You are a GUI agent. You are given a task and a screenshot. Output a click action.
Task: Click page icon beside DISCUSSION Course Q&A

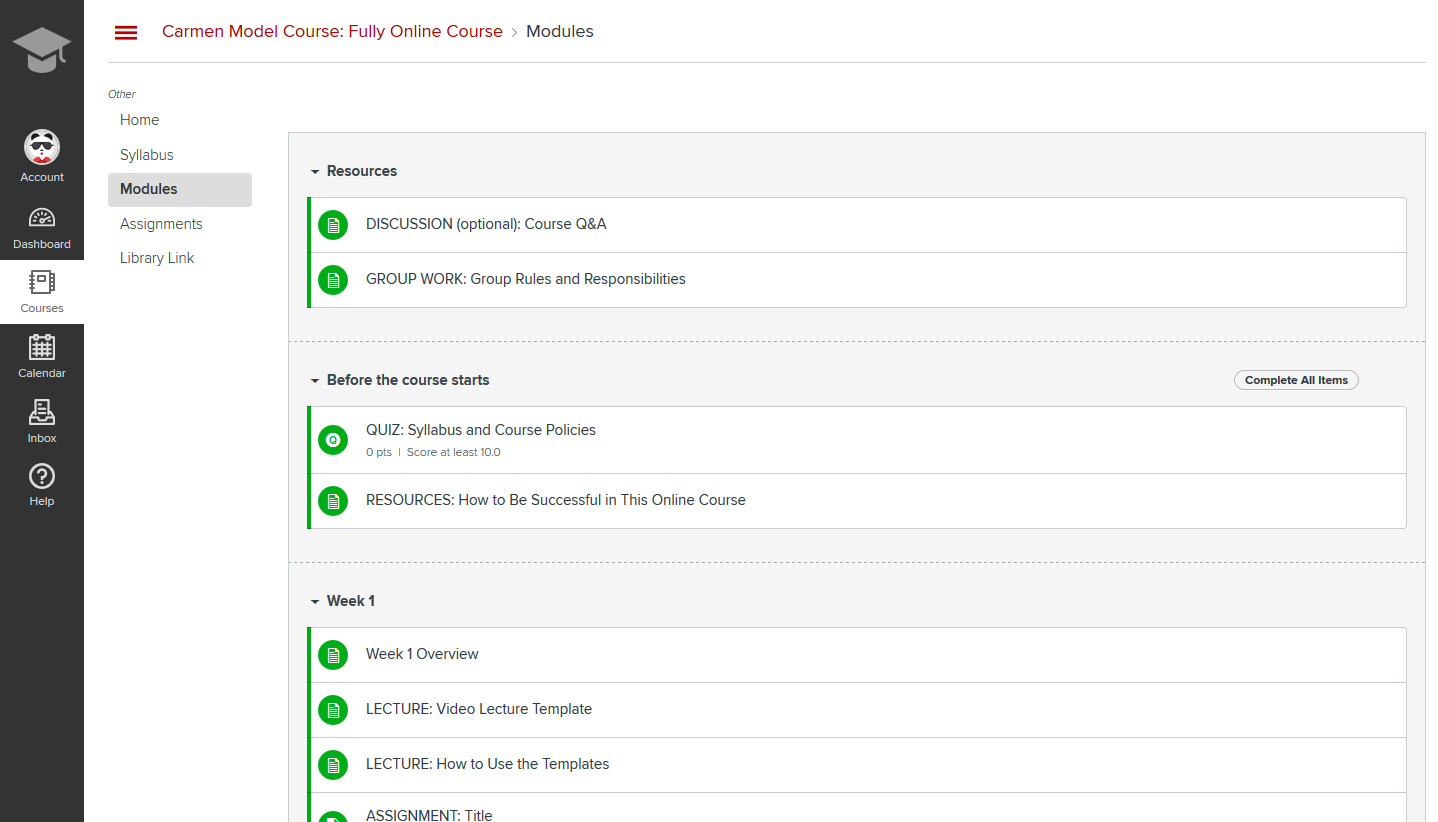pyautogui.click(x=333, y=225)
